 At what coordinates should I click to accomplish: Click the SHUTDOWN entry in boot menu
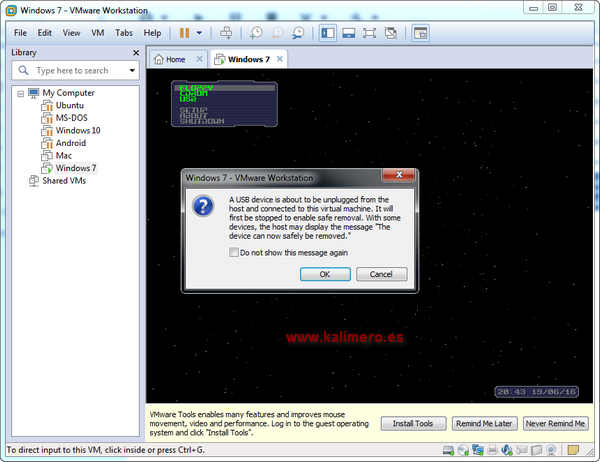pos(202,121)
